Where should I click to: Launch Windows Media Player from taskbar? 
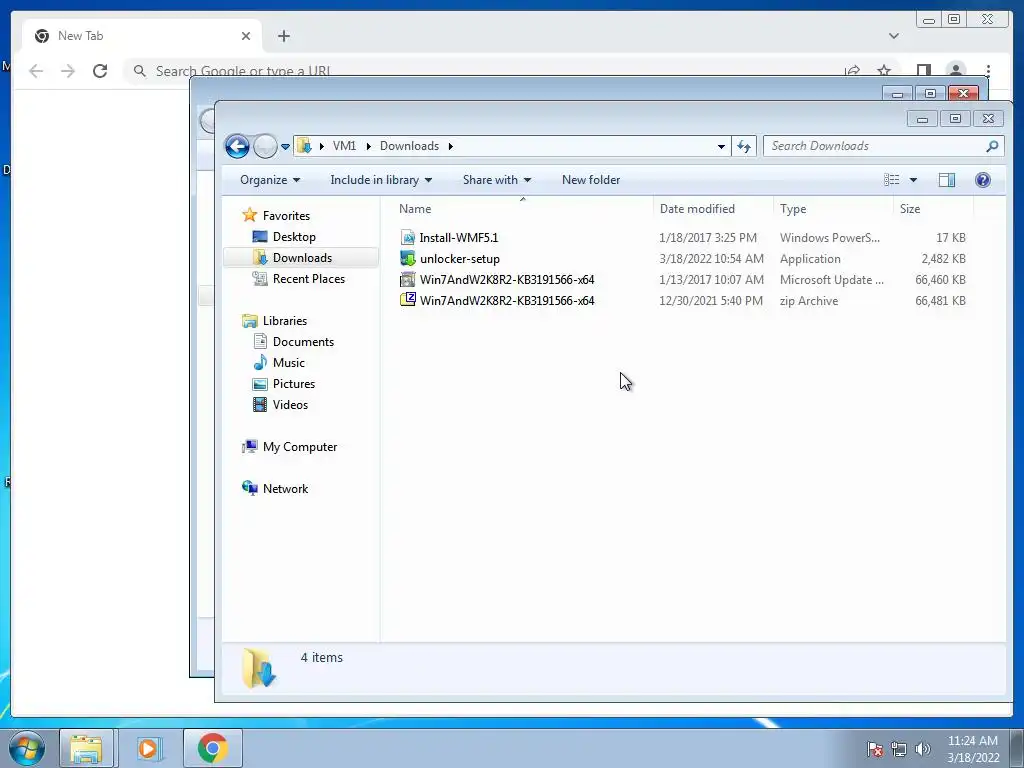(x=148, y=748)
